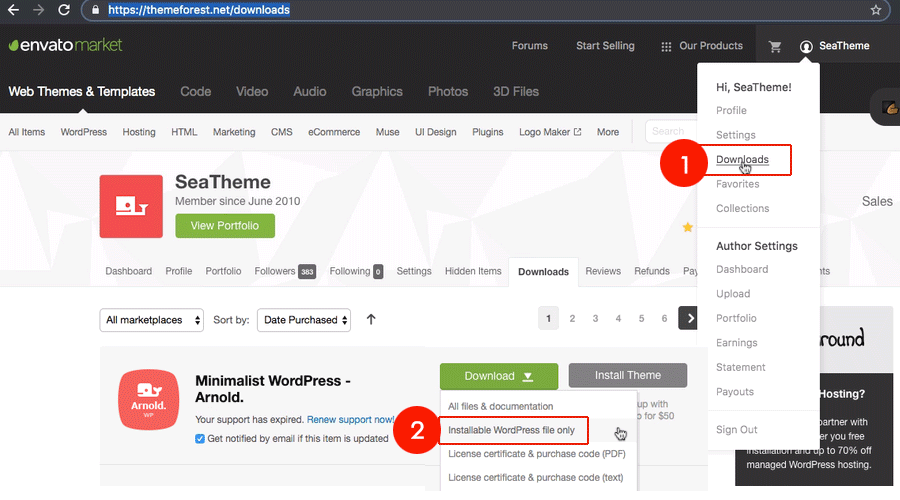
Task: Click the browser back arrow
Action: (x=13, y=10)
